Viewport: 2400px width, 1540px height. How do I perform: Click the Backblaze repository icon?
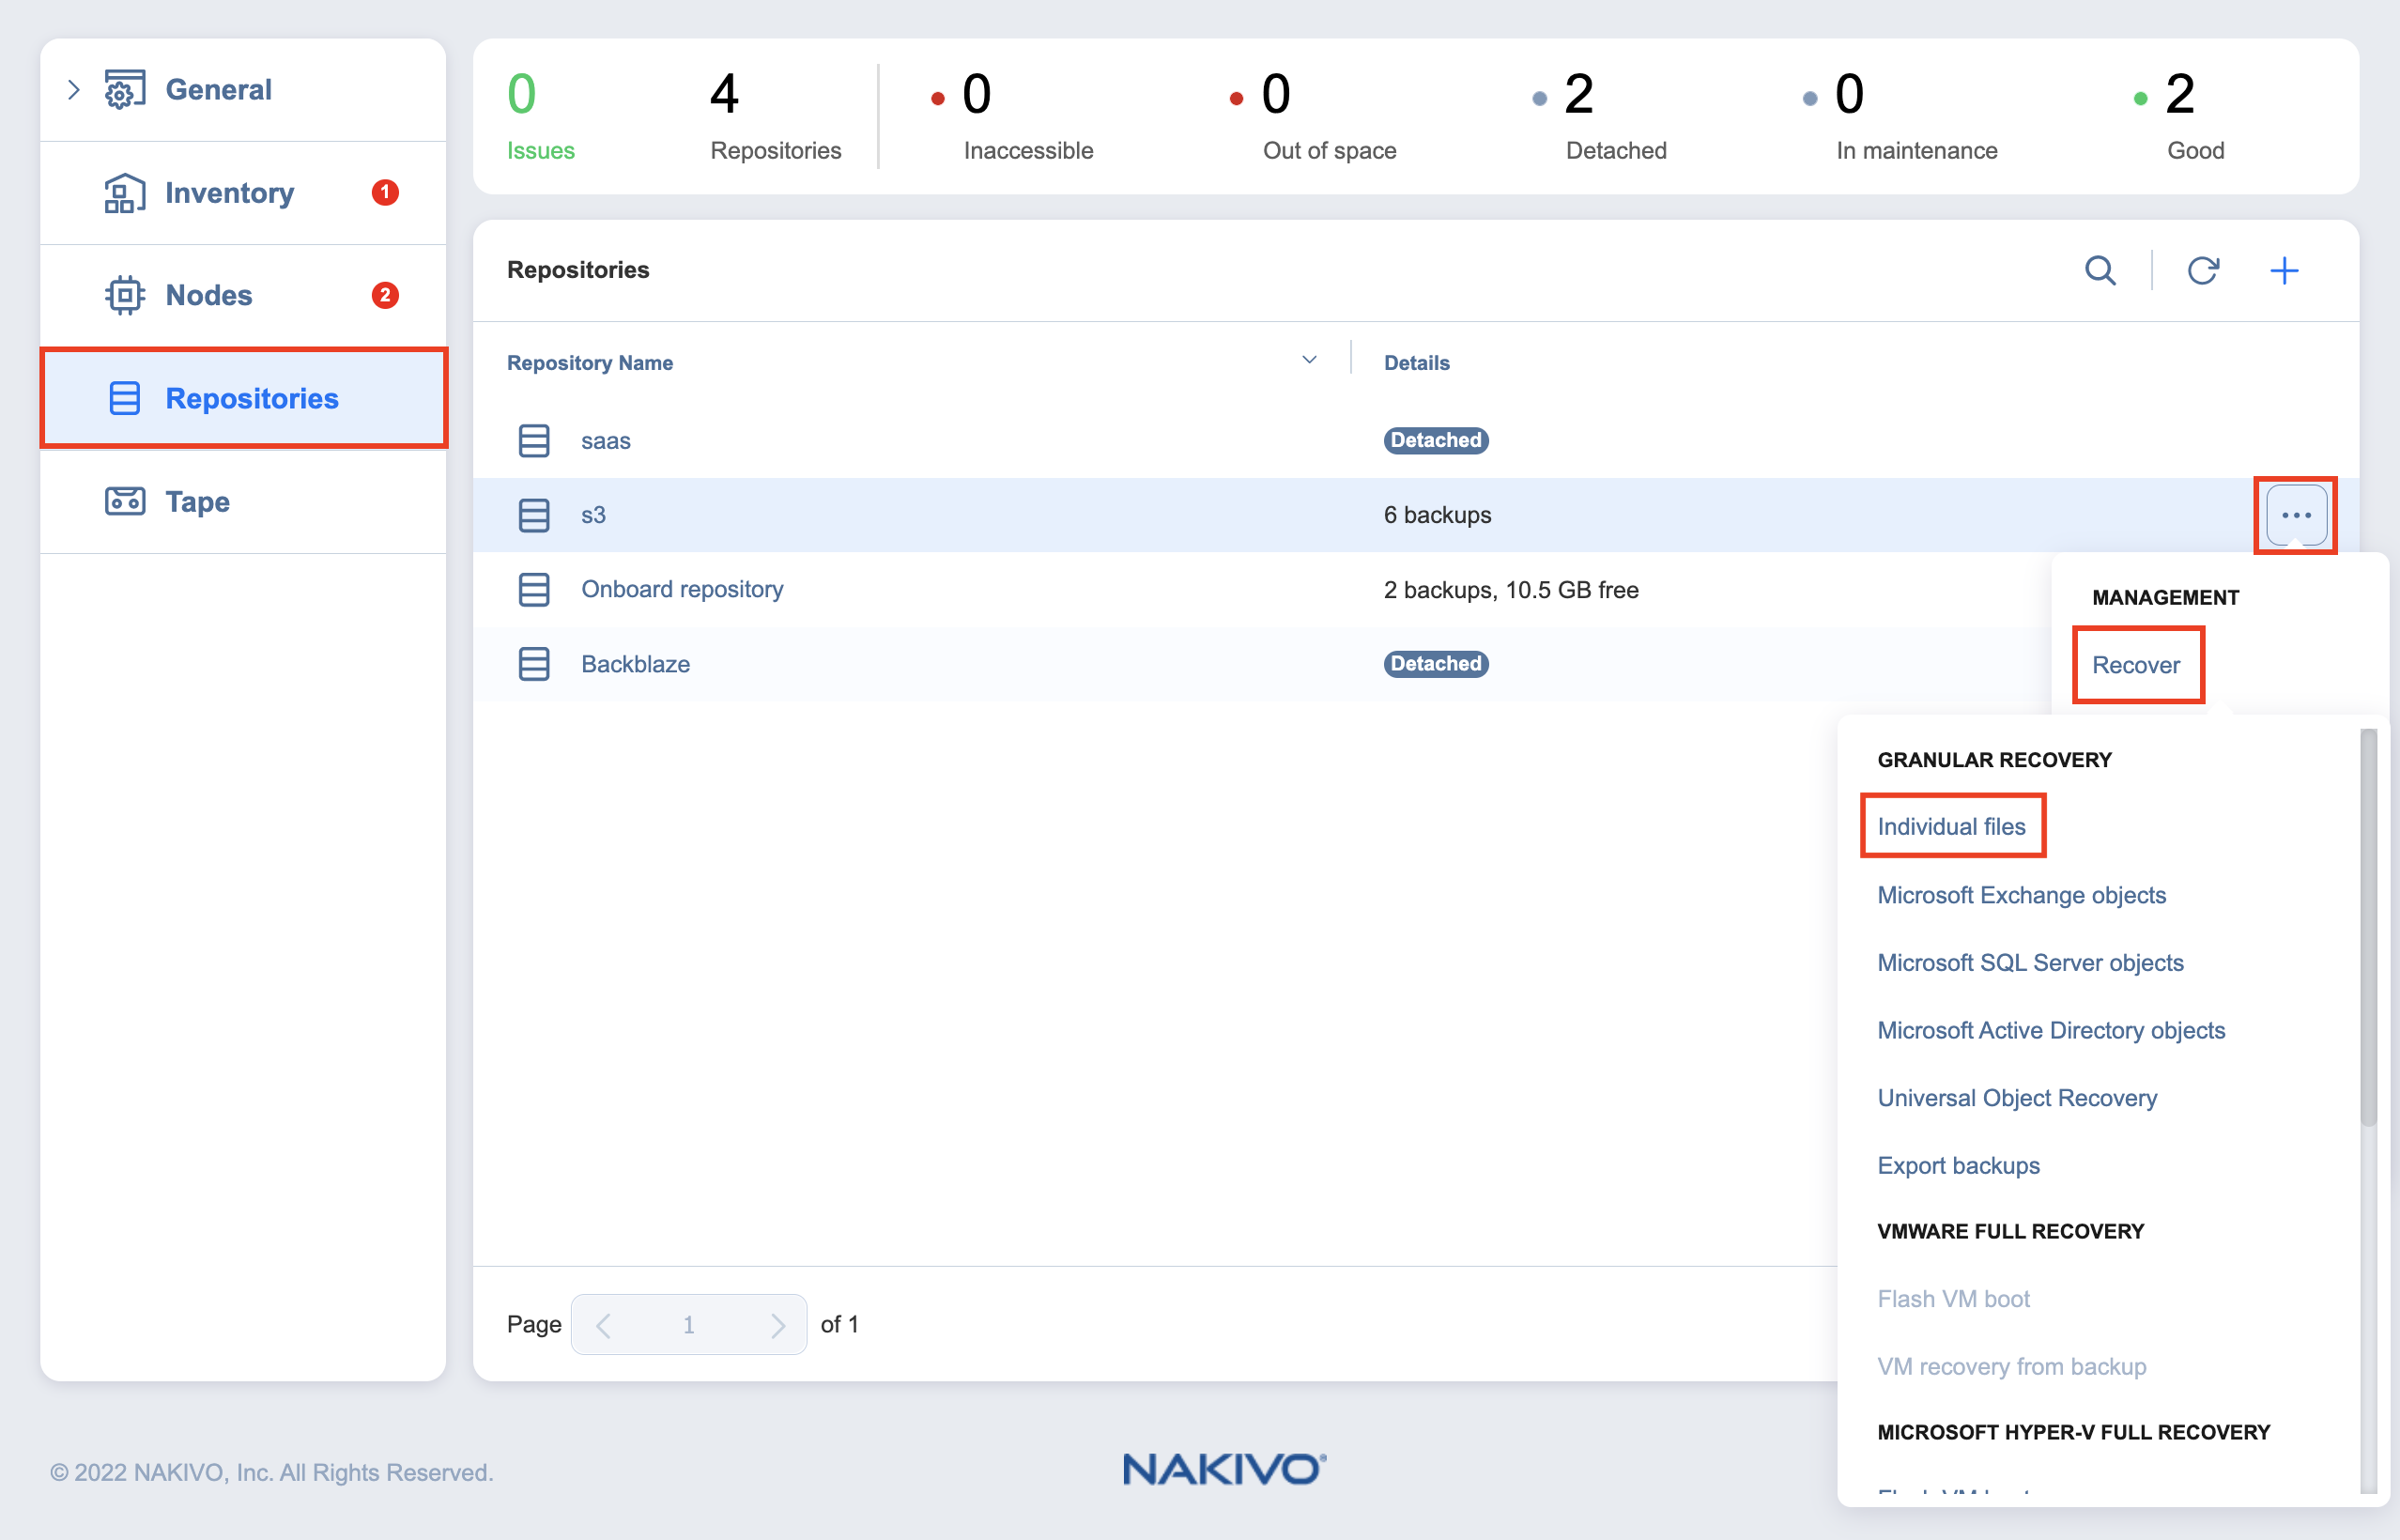[x=534, y=663]
